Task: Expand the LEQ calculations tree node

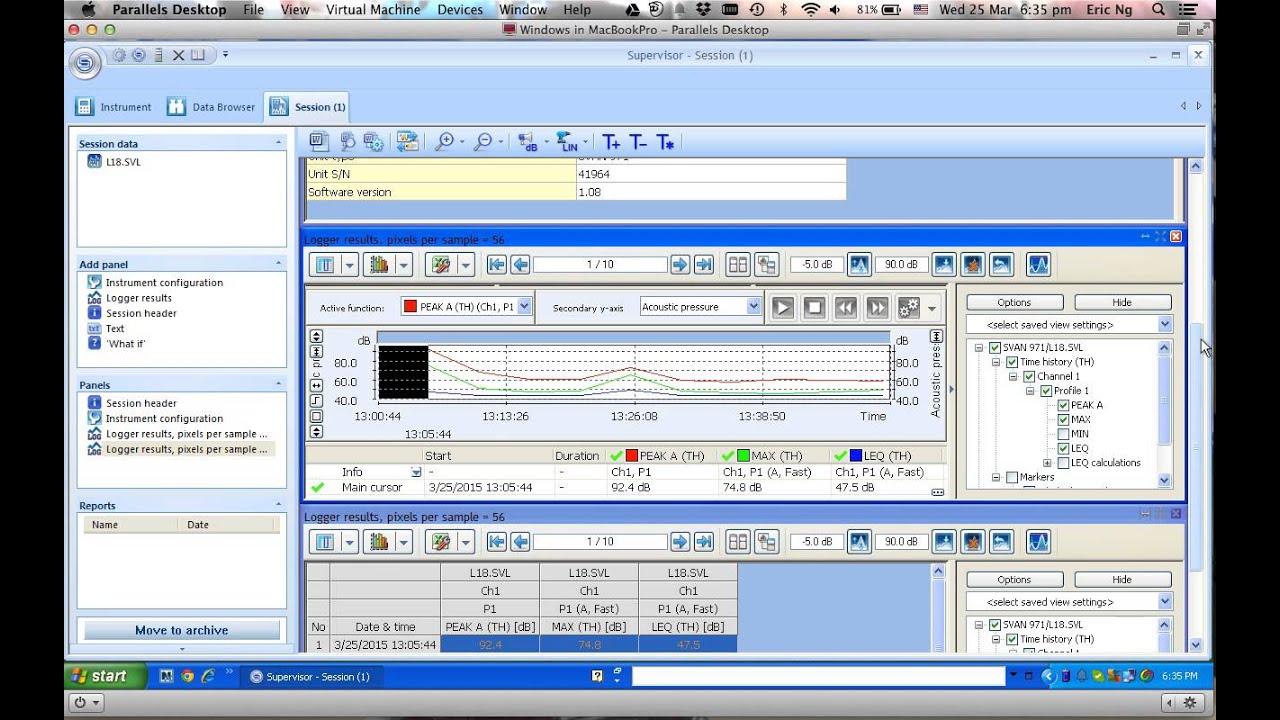Action: tap(1047, 463)
